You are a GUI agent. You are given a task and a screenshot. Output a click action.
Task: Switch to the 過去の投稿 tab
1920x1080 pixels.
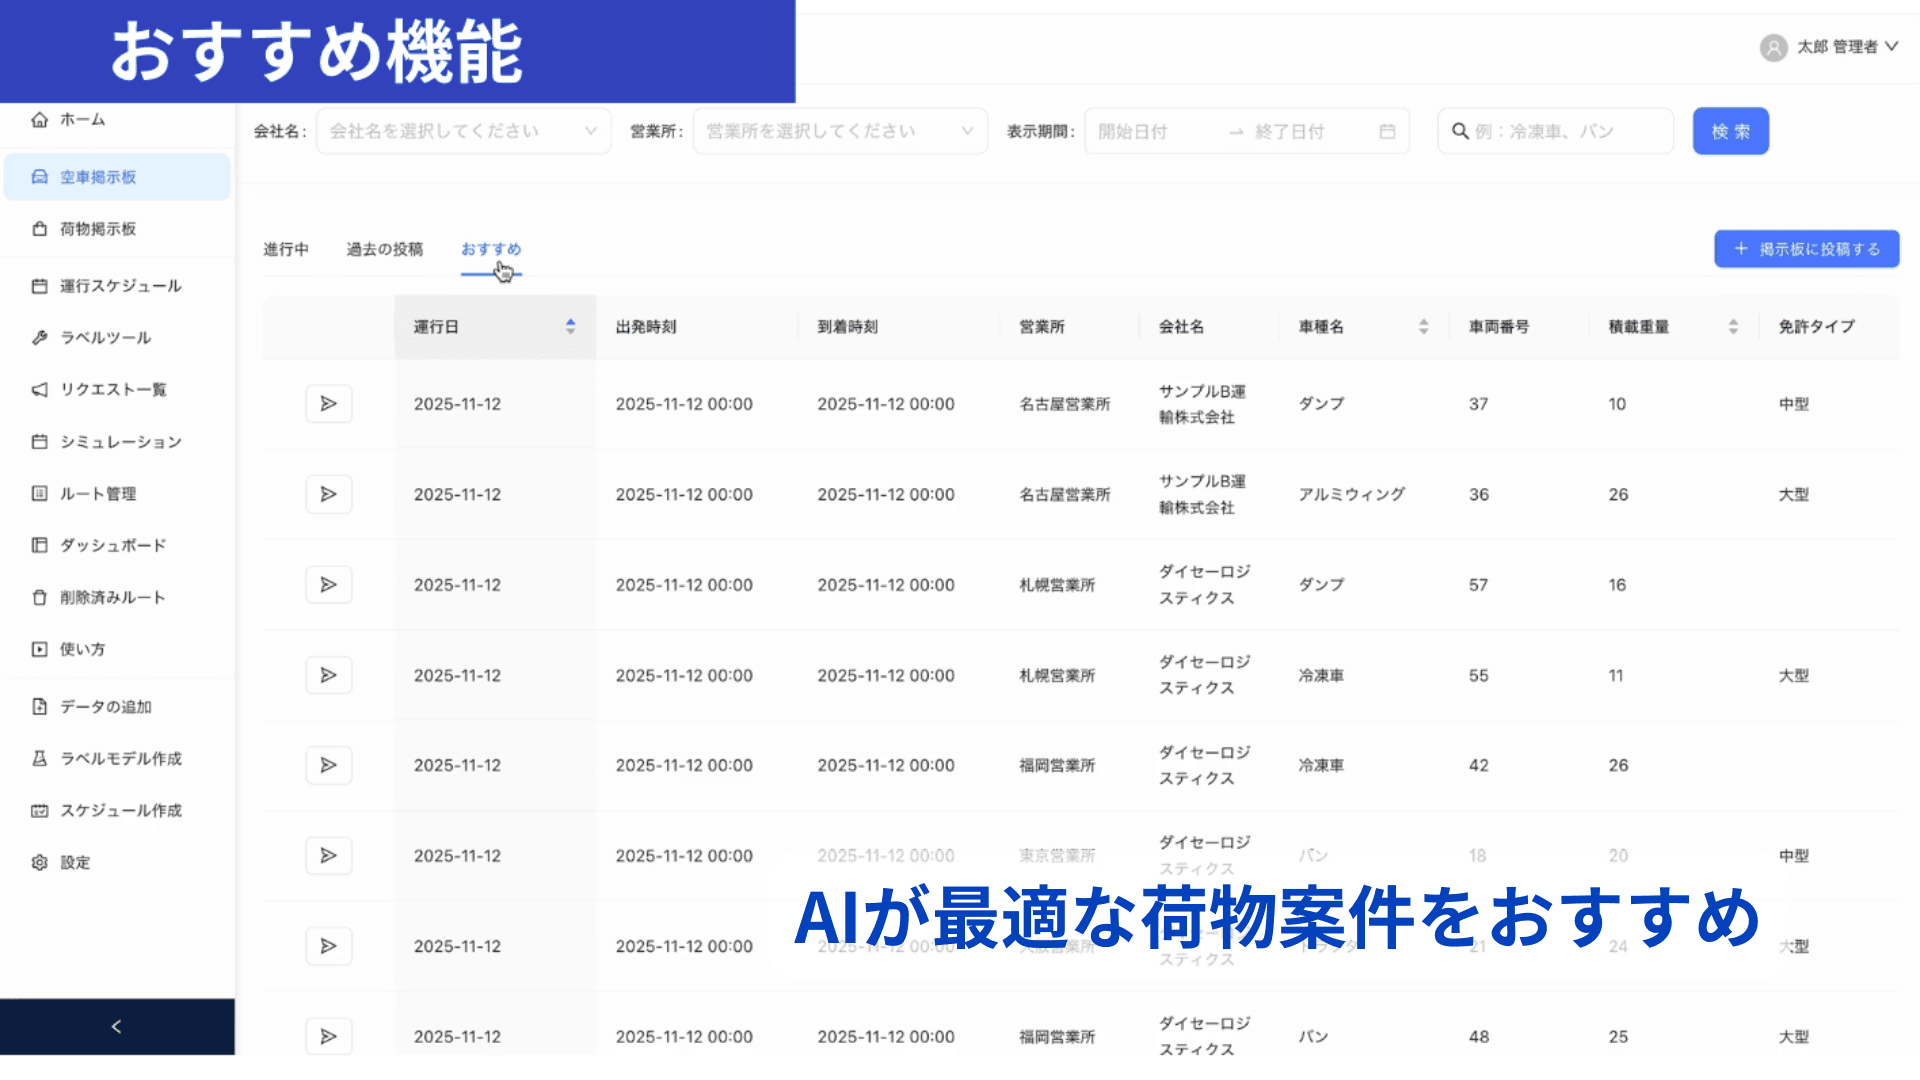click(384, 249)
